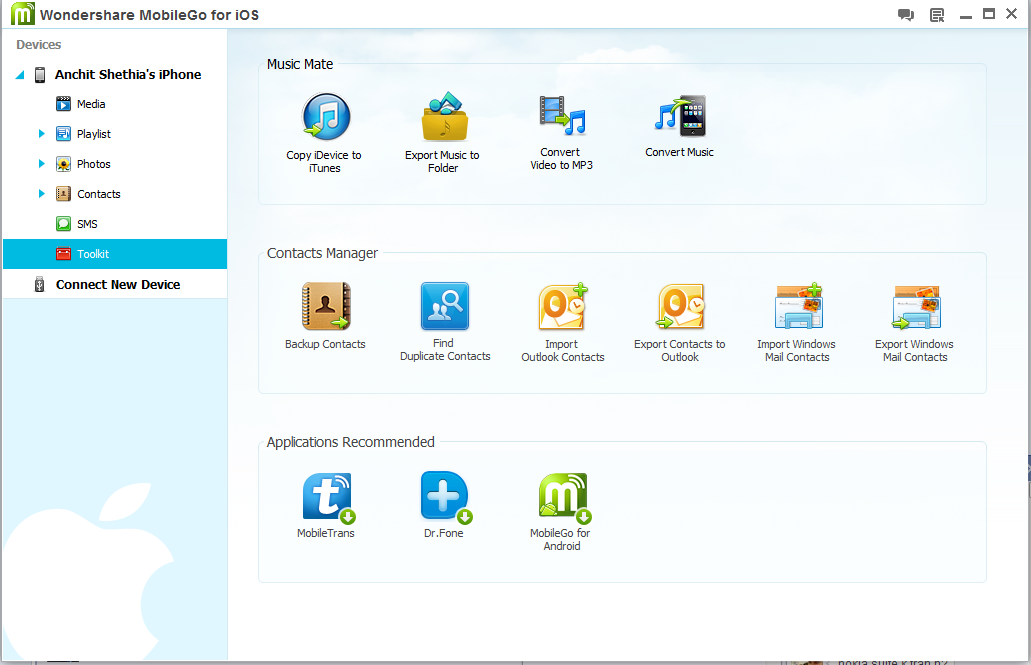Click the MobileGo logo in title bar

22,14
